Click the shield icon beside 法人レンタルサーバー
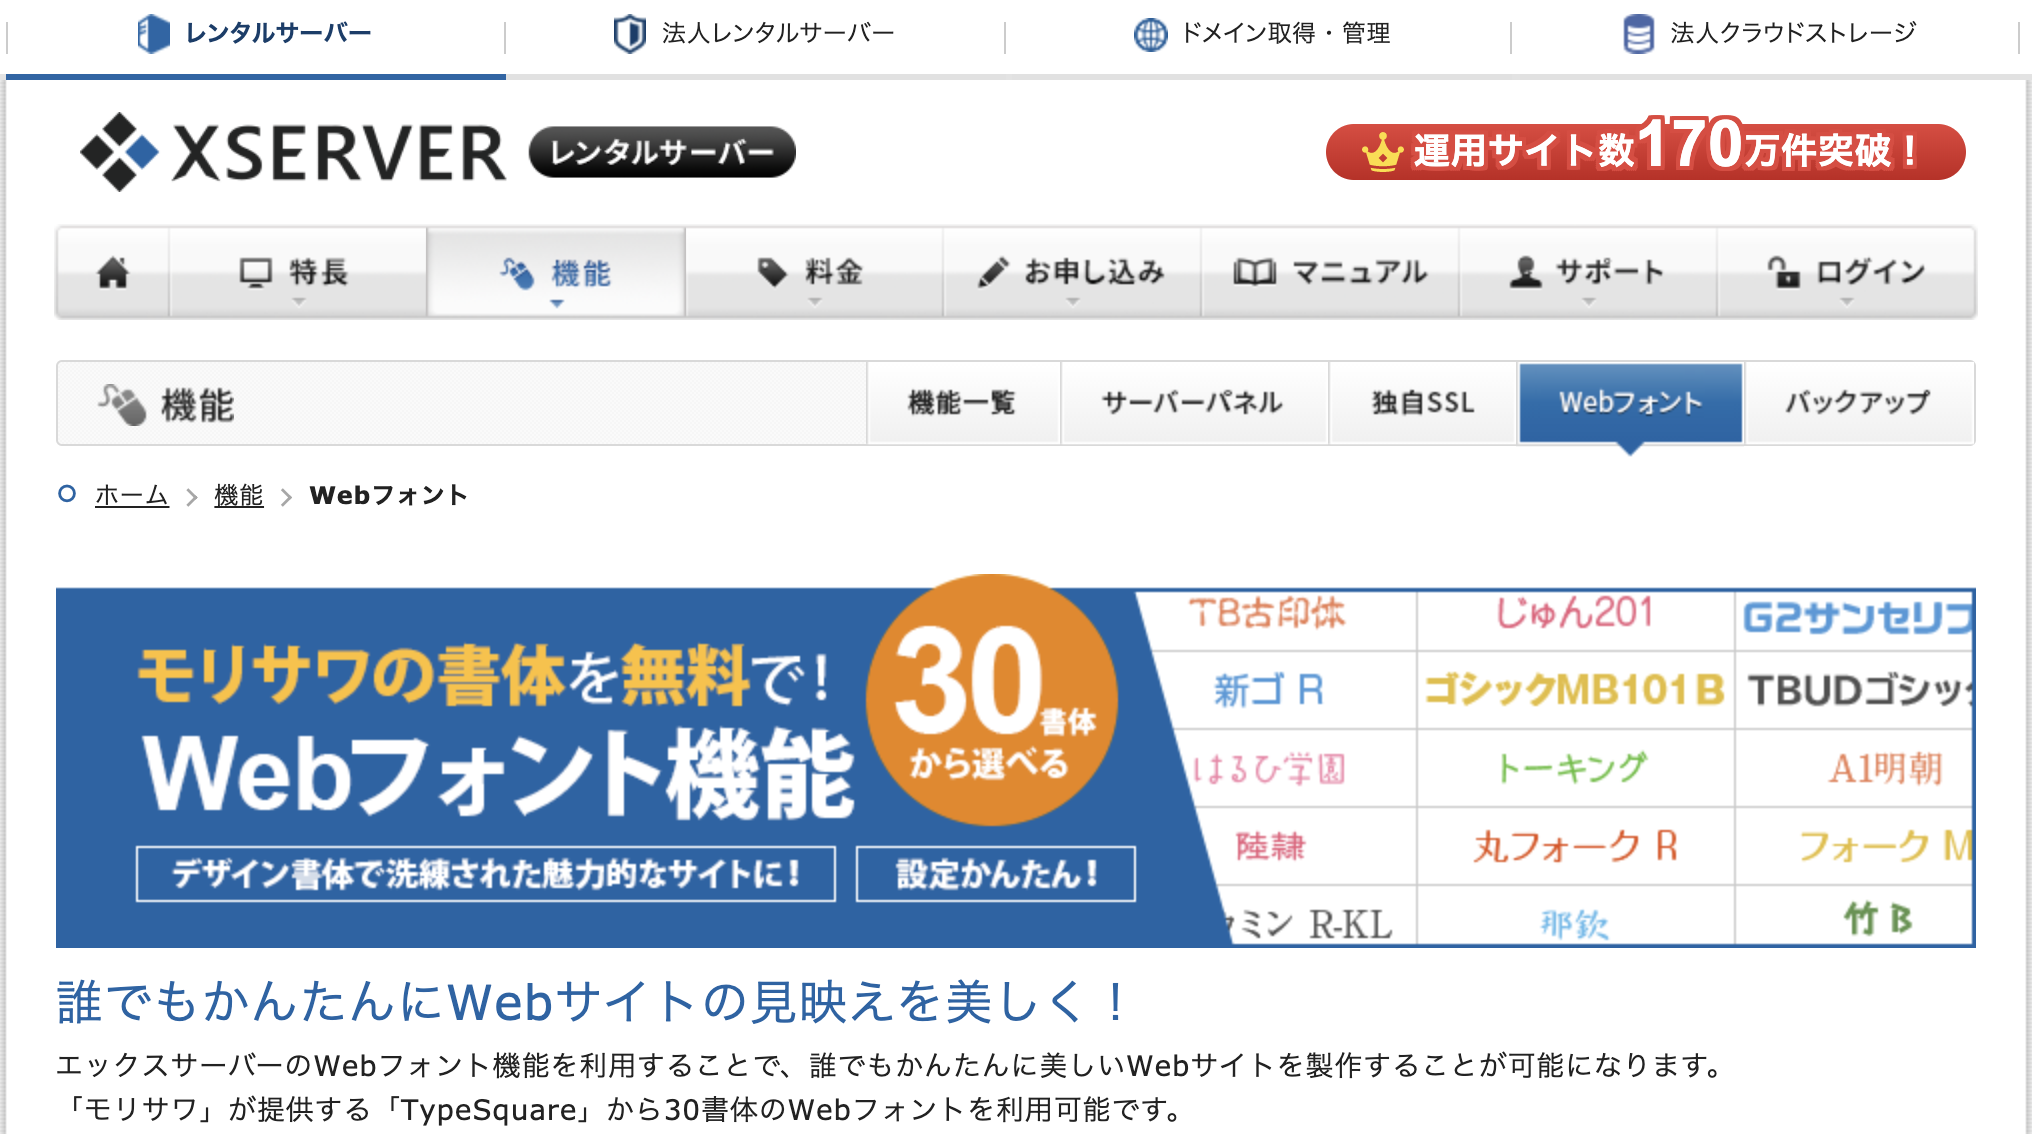The image size is (2032, 1134). coord(629,33)
